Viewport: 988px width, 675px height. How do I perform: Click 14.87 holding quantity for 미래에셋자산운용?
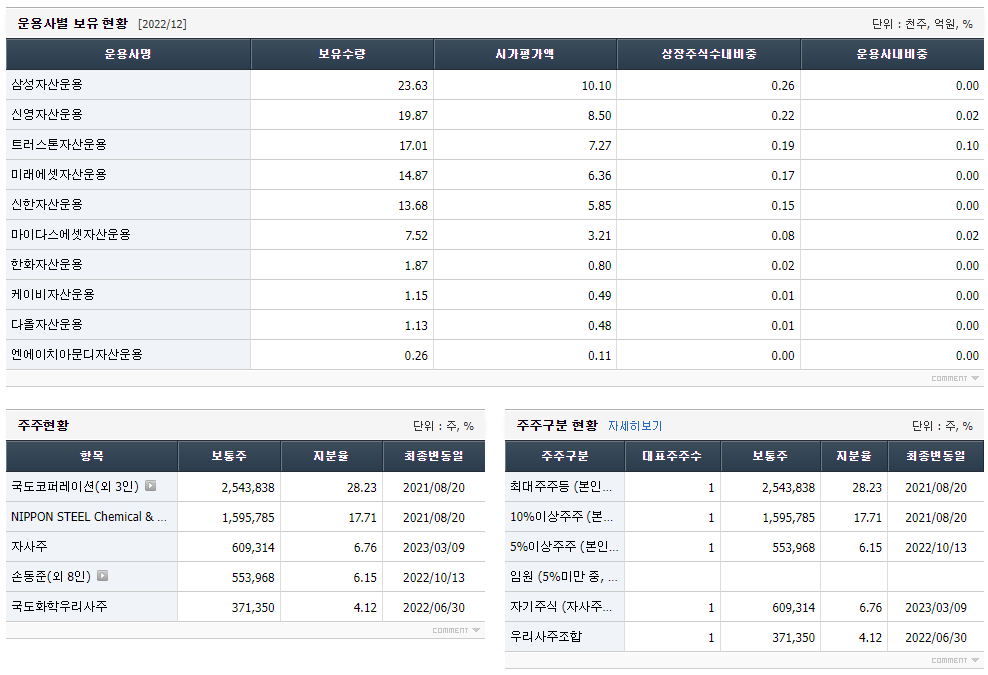point(413,176)
